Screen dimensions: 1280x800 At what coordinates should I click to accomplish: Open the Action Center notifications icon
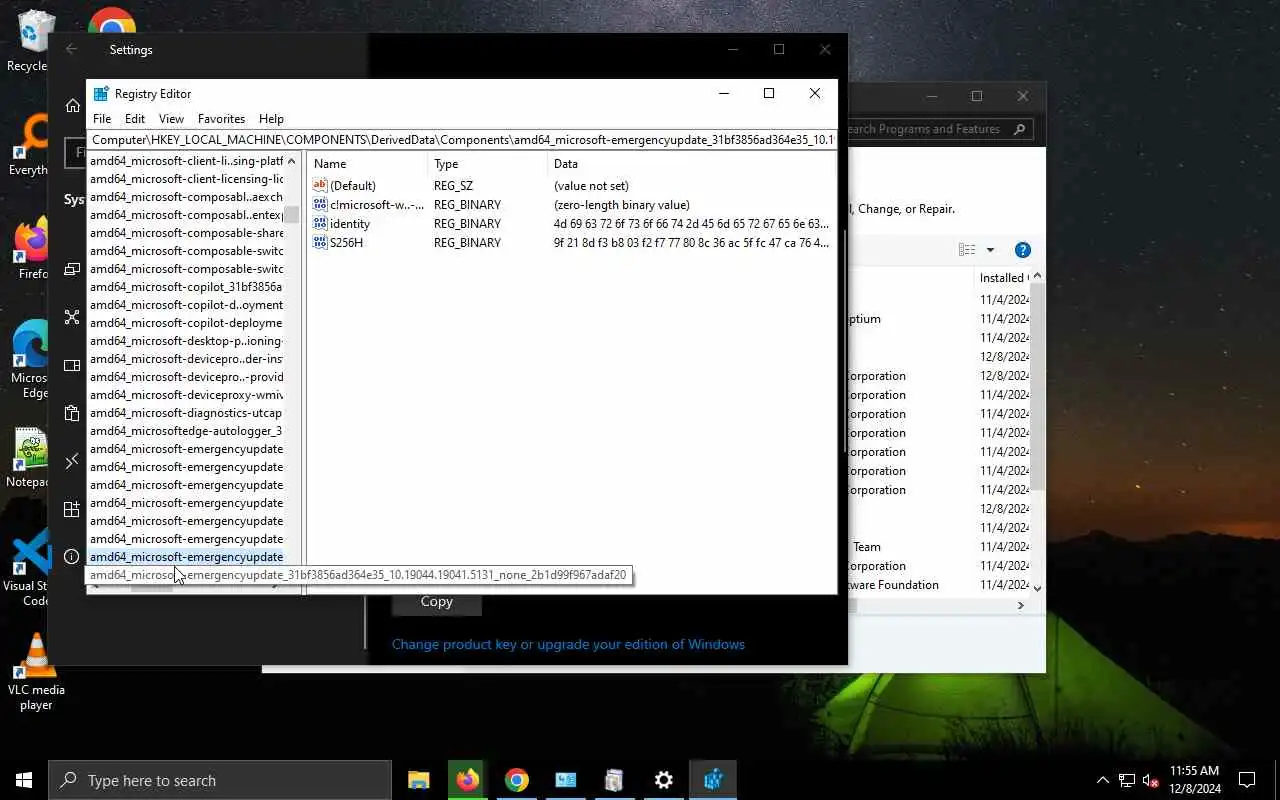pyautogui.click(x=1247, y=780)
